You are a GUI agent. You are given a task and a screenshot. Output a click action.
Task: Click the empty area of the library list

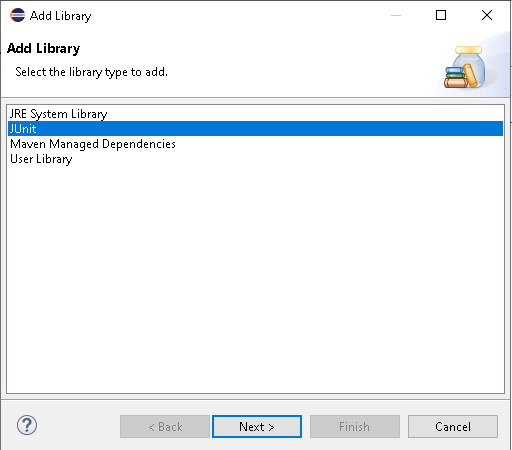[x=255, y=280]
